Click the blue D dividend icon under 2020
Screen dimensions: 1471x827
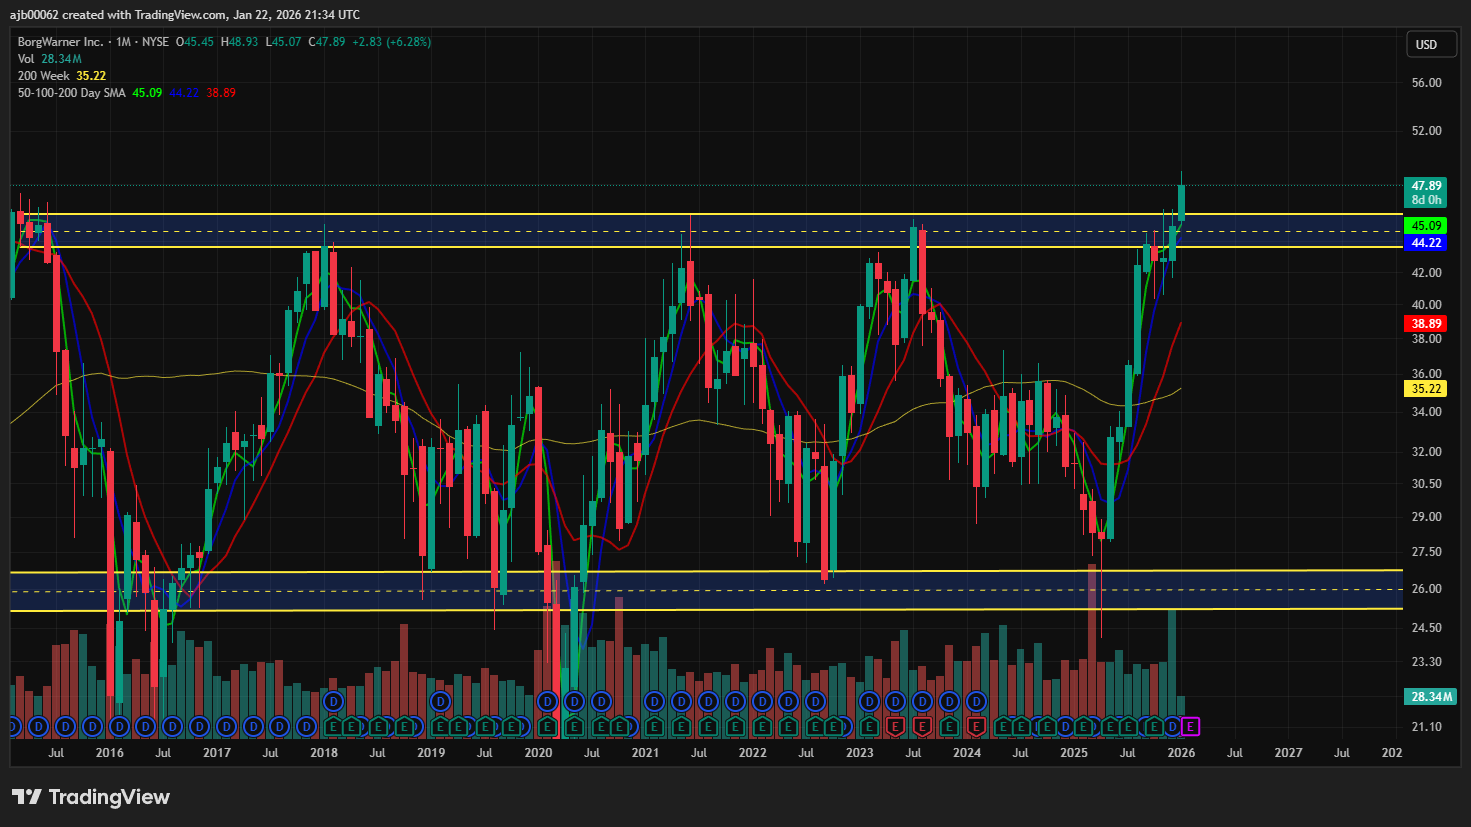point(548,702)
